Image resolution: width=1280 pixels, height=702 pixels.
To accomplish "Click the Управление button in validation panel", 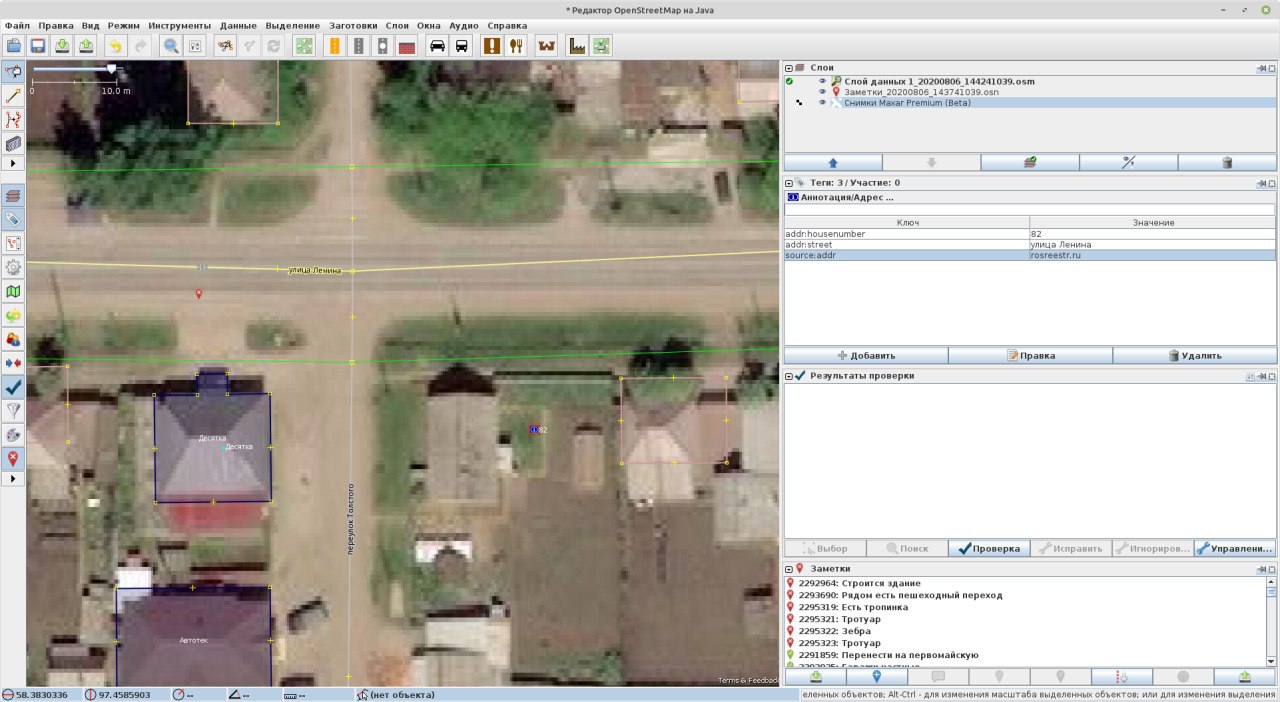I will click(x=1235, y=548).
